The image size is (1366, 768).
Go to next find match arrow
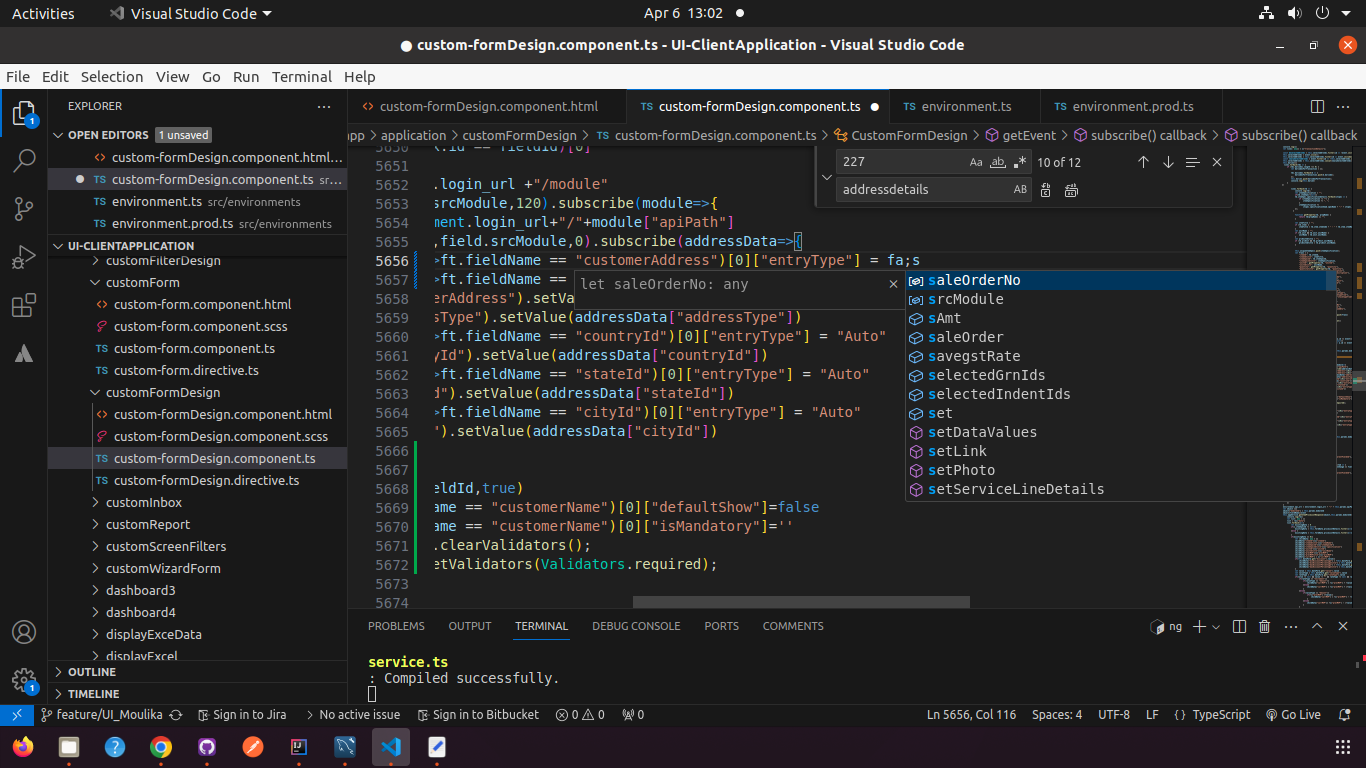(x=1168, y=162)
